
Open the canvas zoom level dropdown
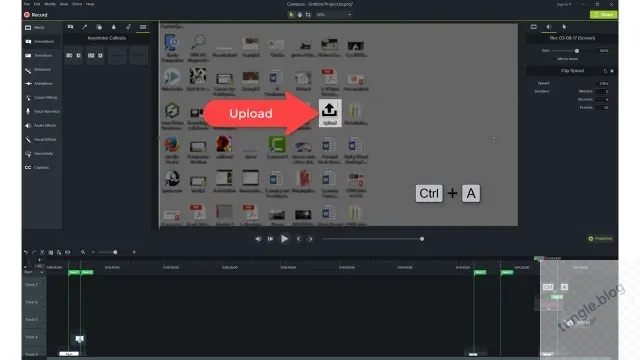click(x=333, y=15)
